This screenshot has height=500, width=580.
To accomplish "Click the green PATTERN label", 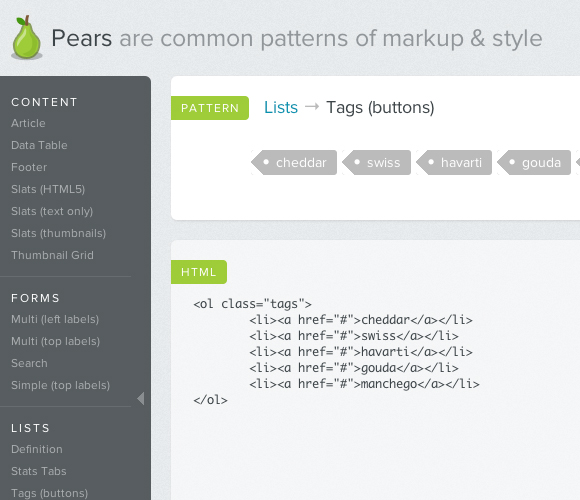I will pos(210,108).
